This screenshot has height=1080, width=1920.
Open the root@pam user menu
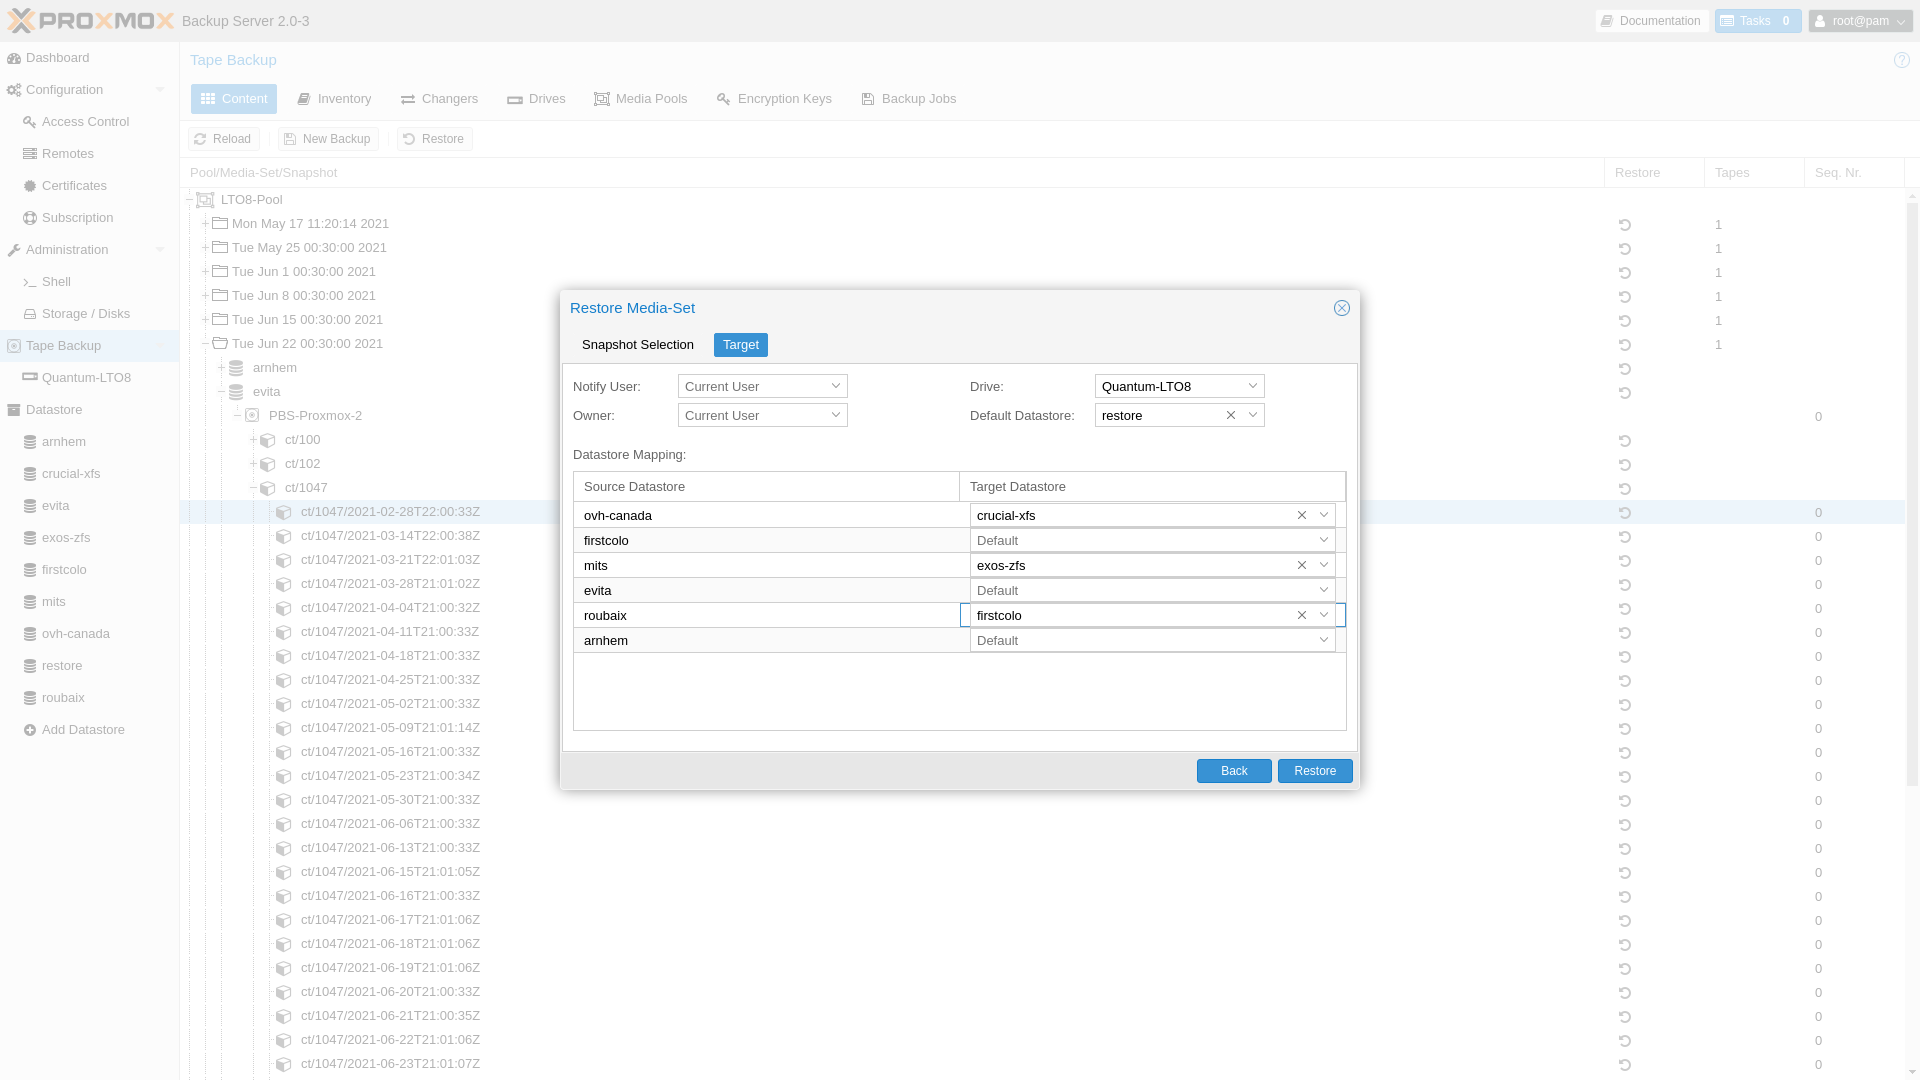point(1860,21)
